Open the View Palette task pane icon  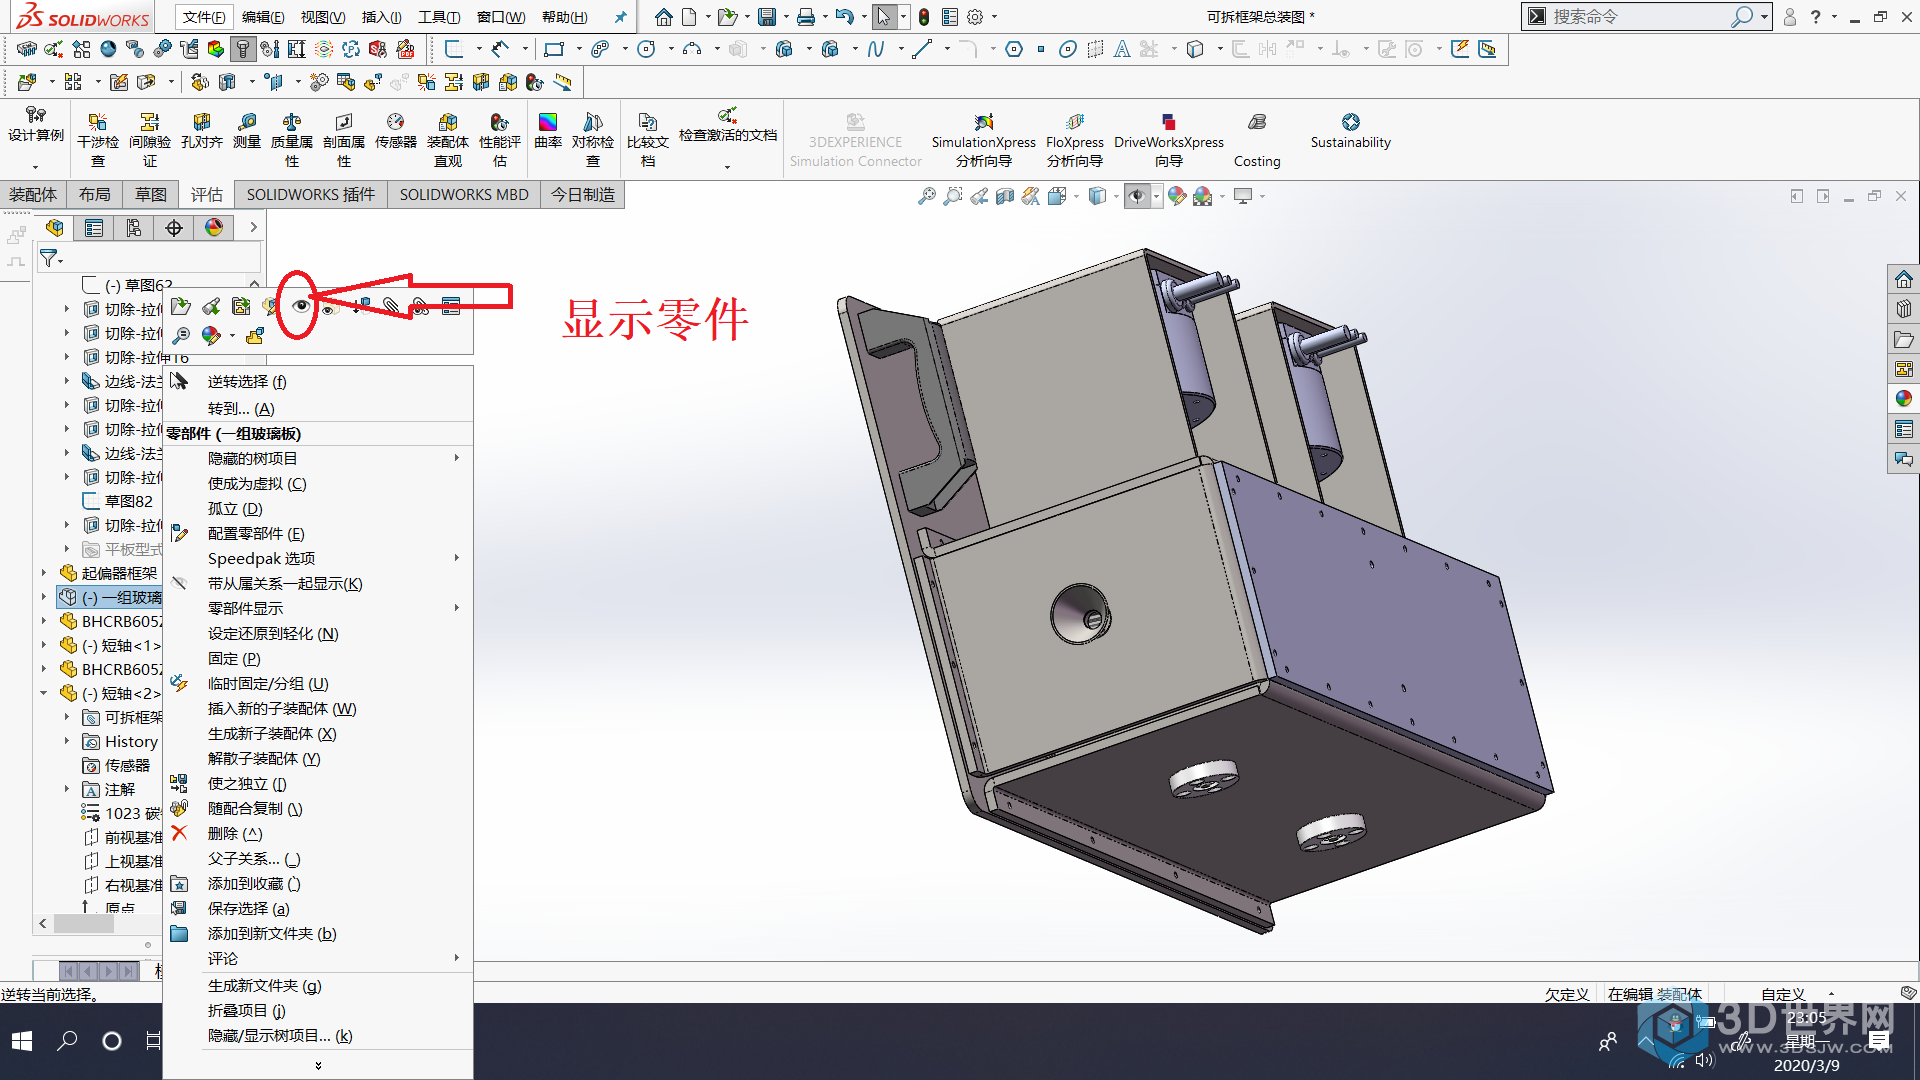point(1903,369)
